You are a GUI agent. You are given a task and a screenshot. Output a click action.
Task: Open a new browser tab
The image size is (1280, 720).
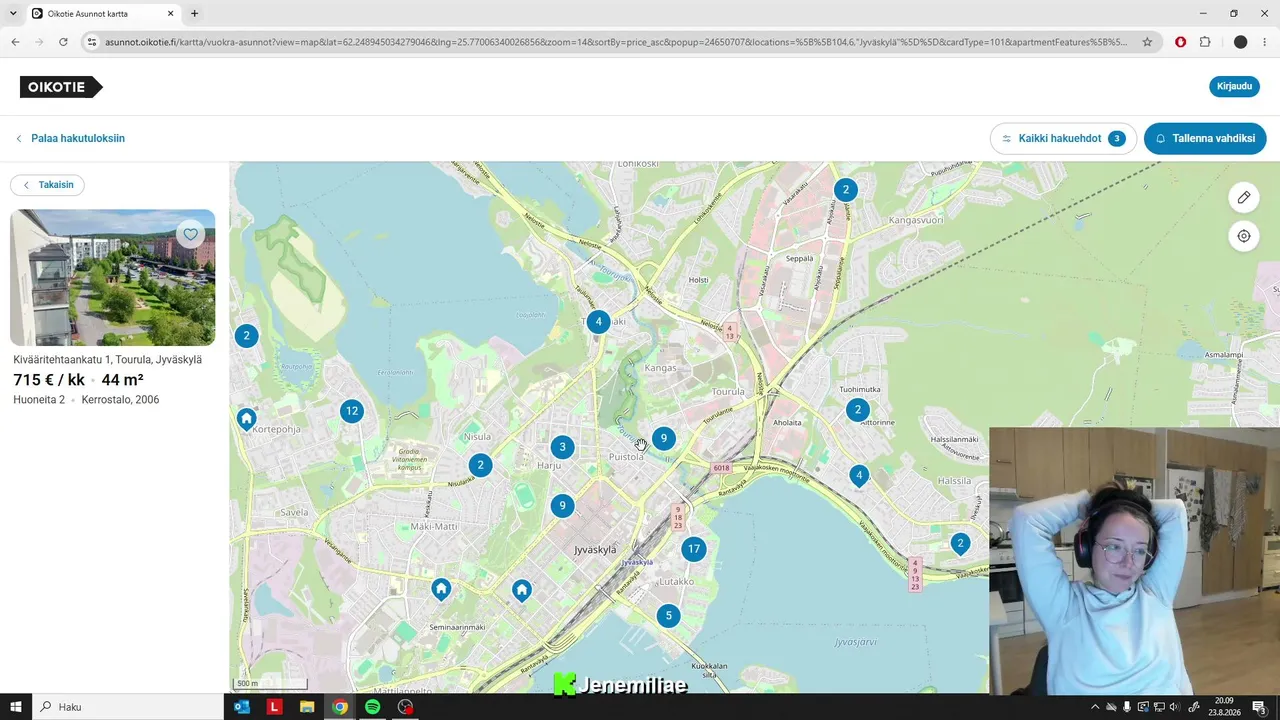194,14
